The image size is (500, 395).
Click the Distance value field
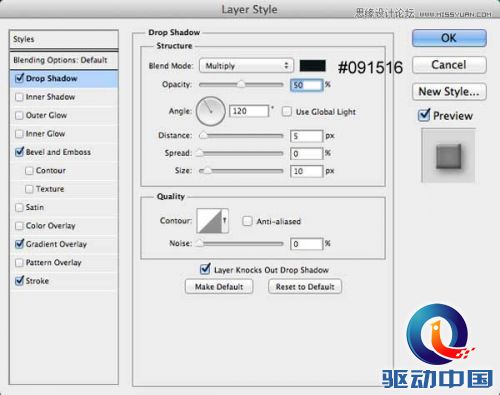(306, 136)
